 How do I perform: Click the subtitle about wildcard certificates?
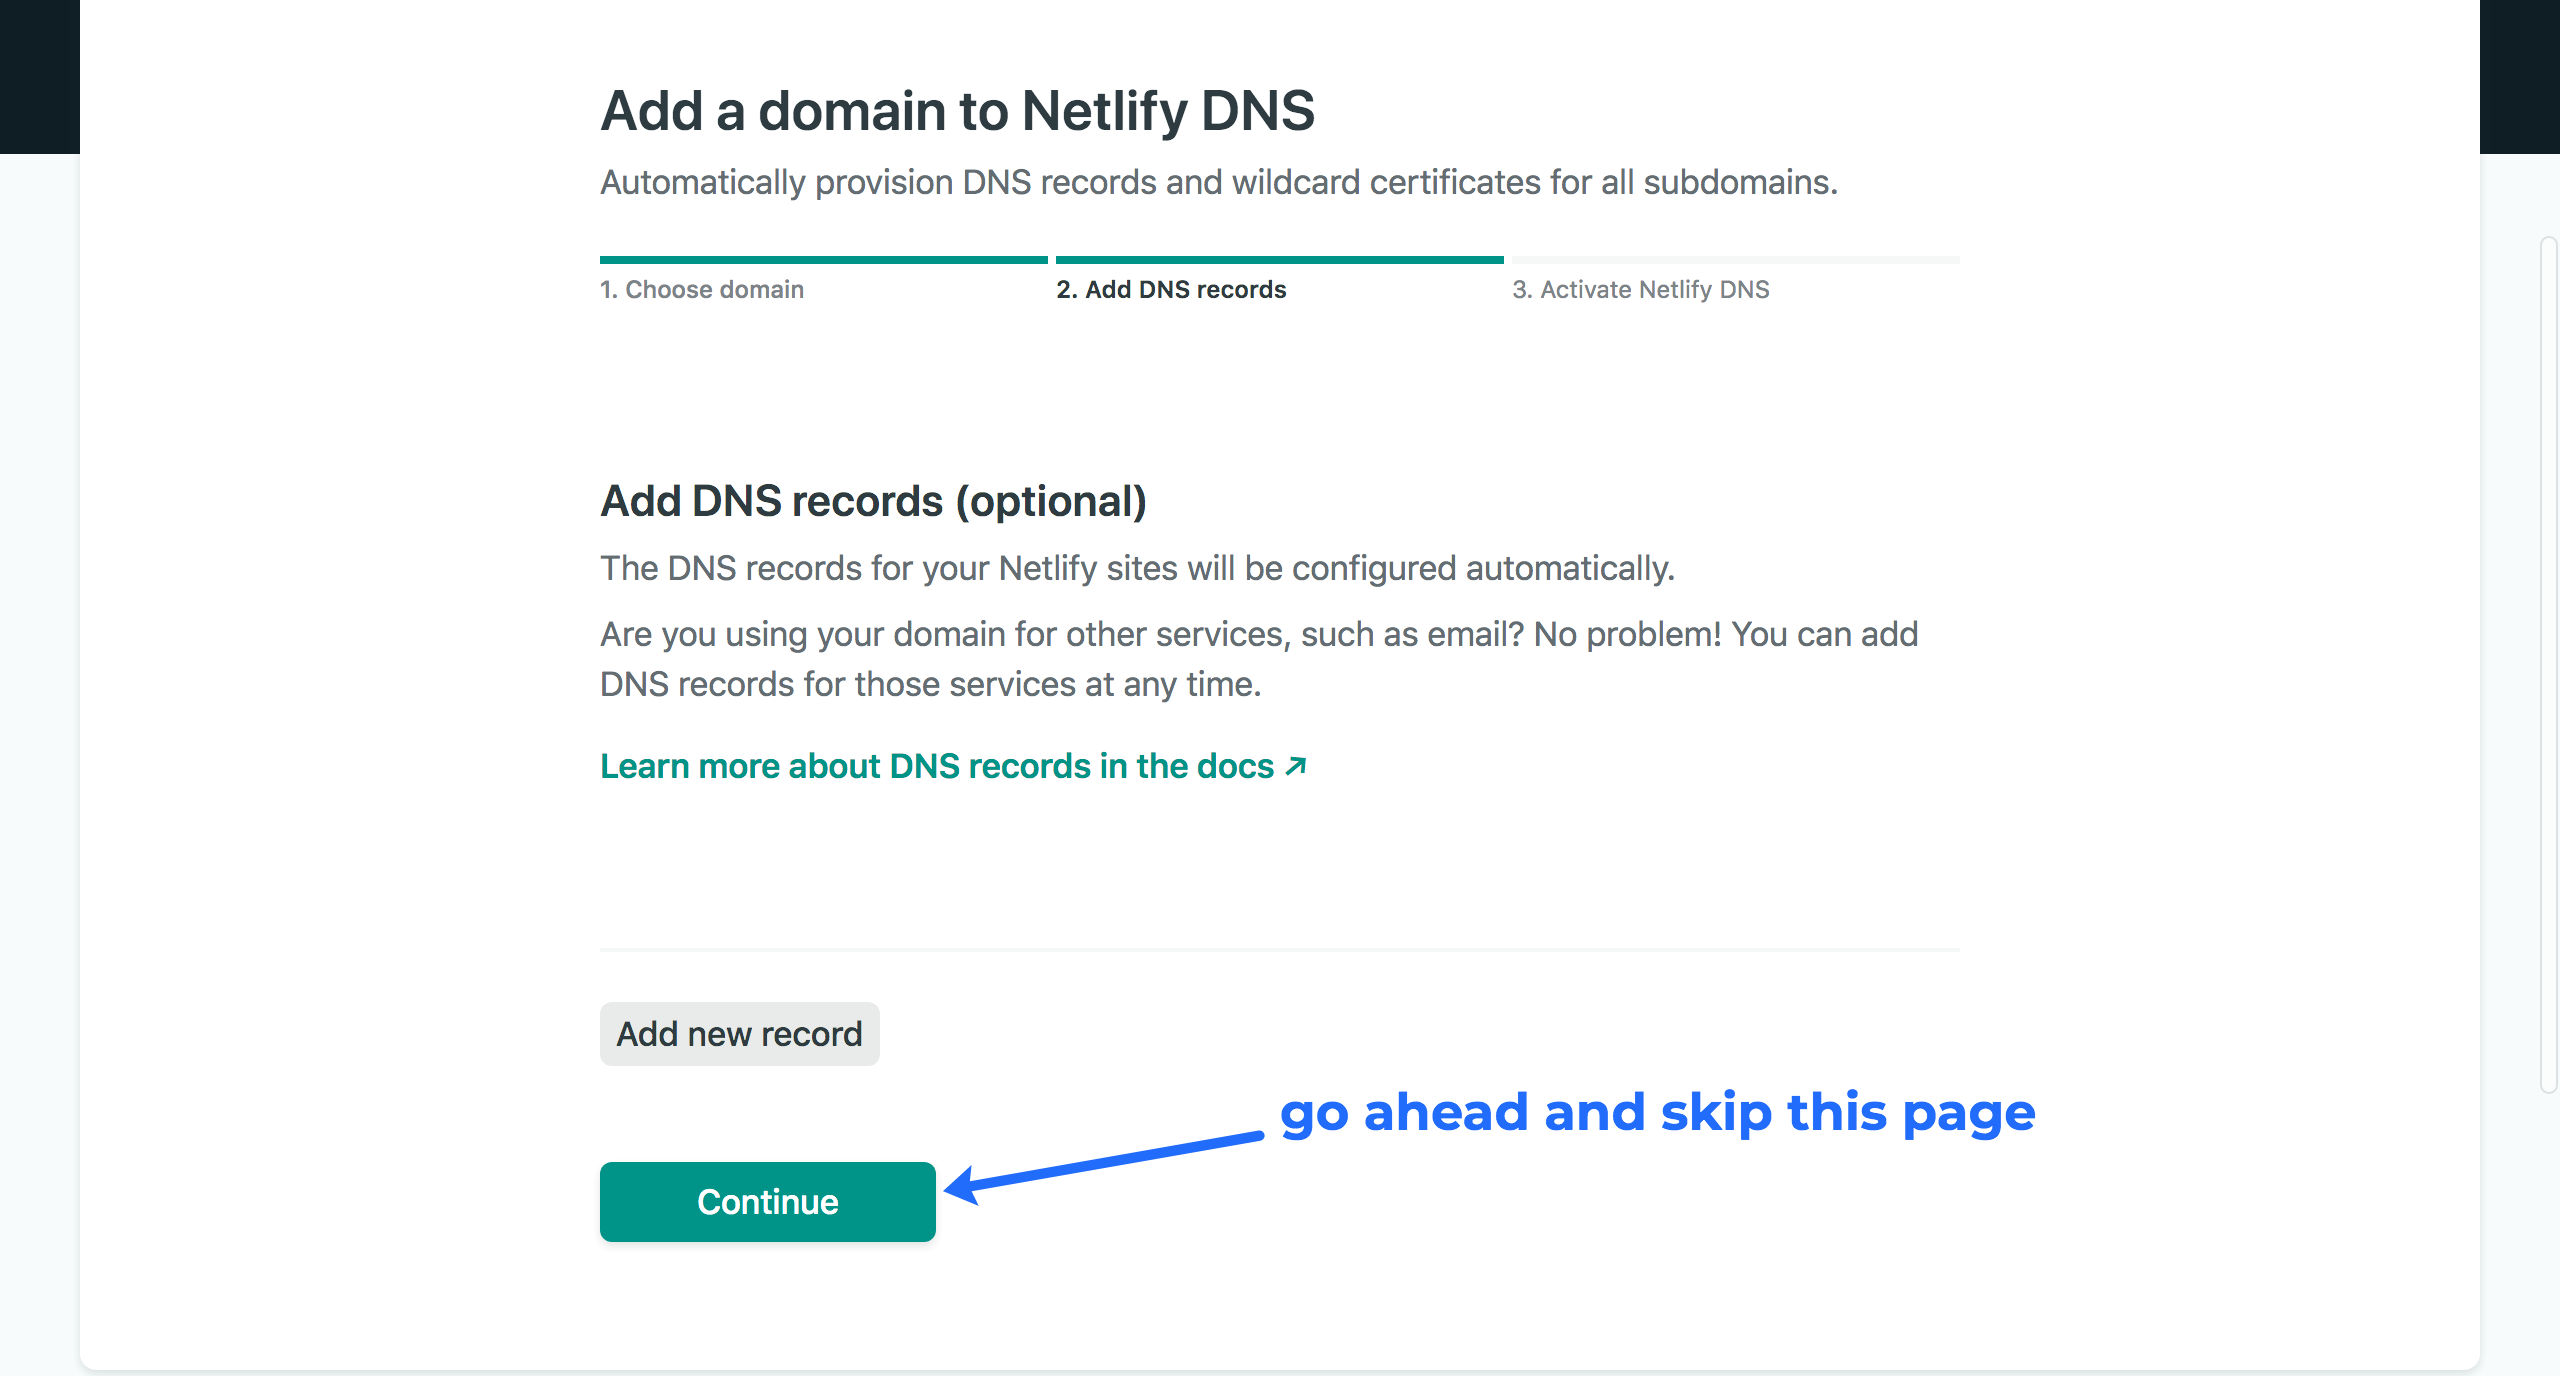[1219, 183]
